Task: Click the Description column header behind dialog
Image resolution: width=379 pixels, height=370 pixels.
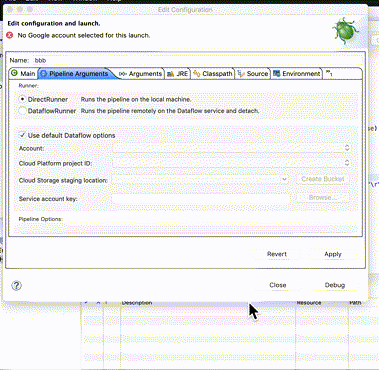Action: (137, 303)
